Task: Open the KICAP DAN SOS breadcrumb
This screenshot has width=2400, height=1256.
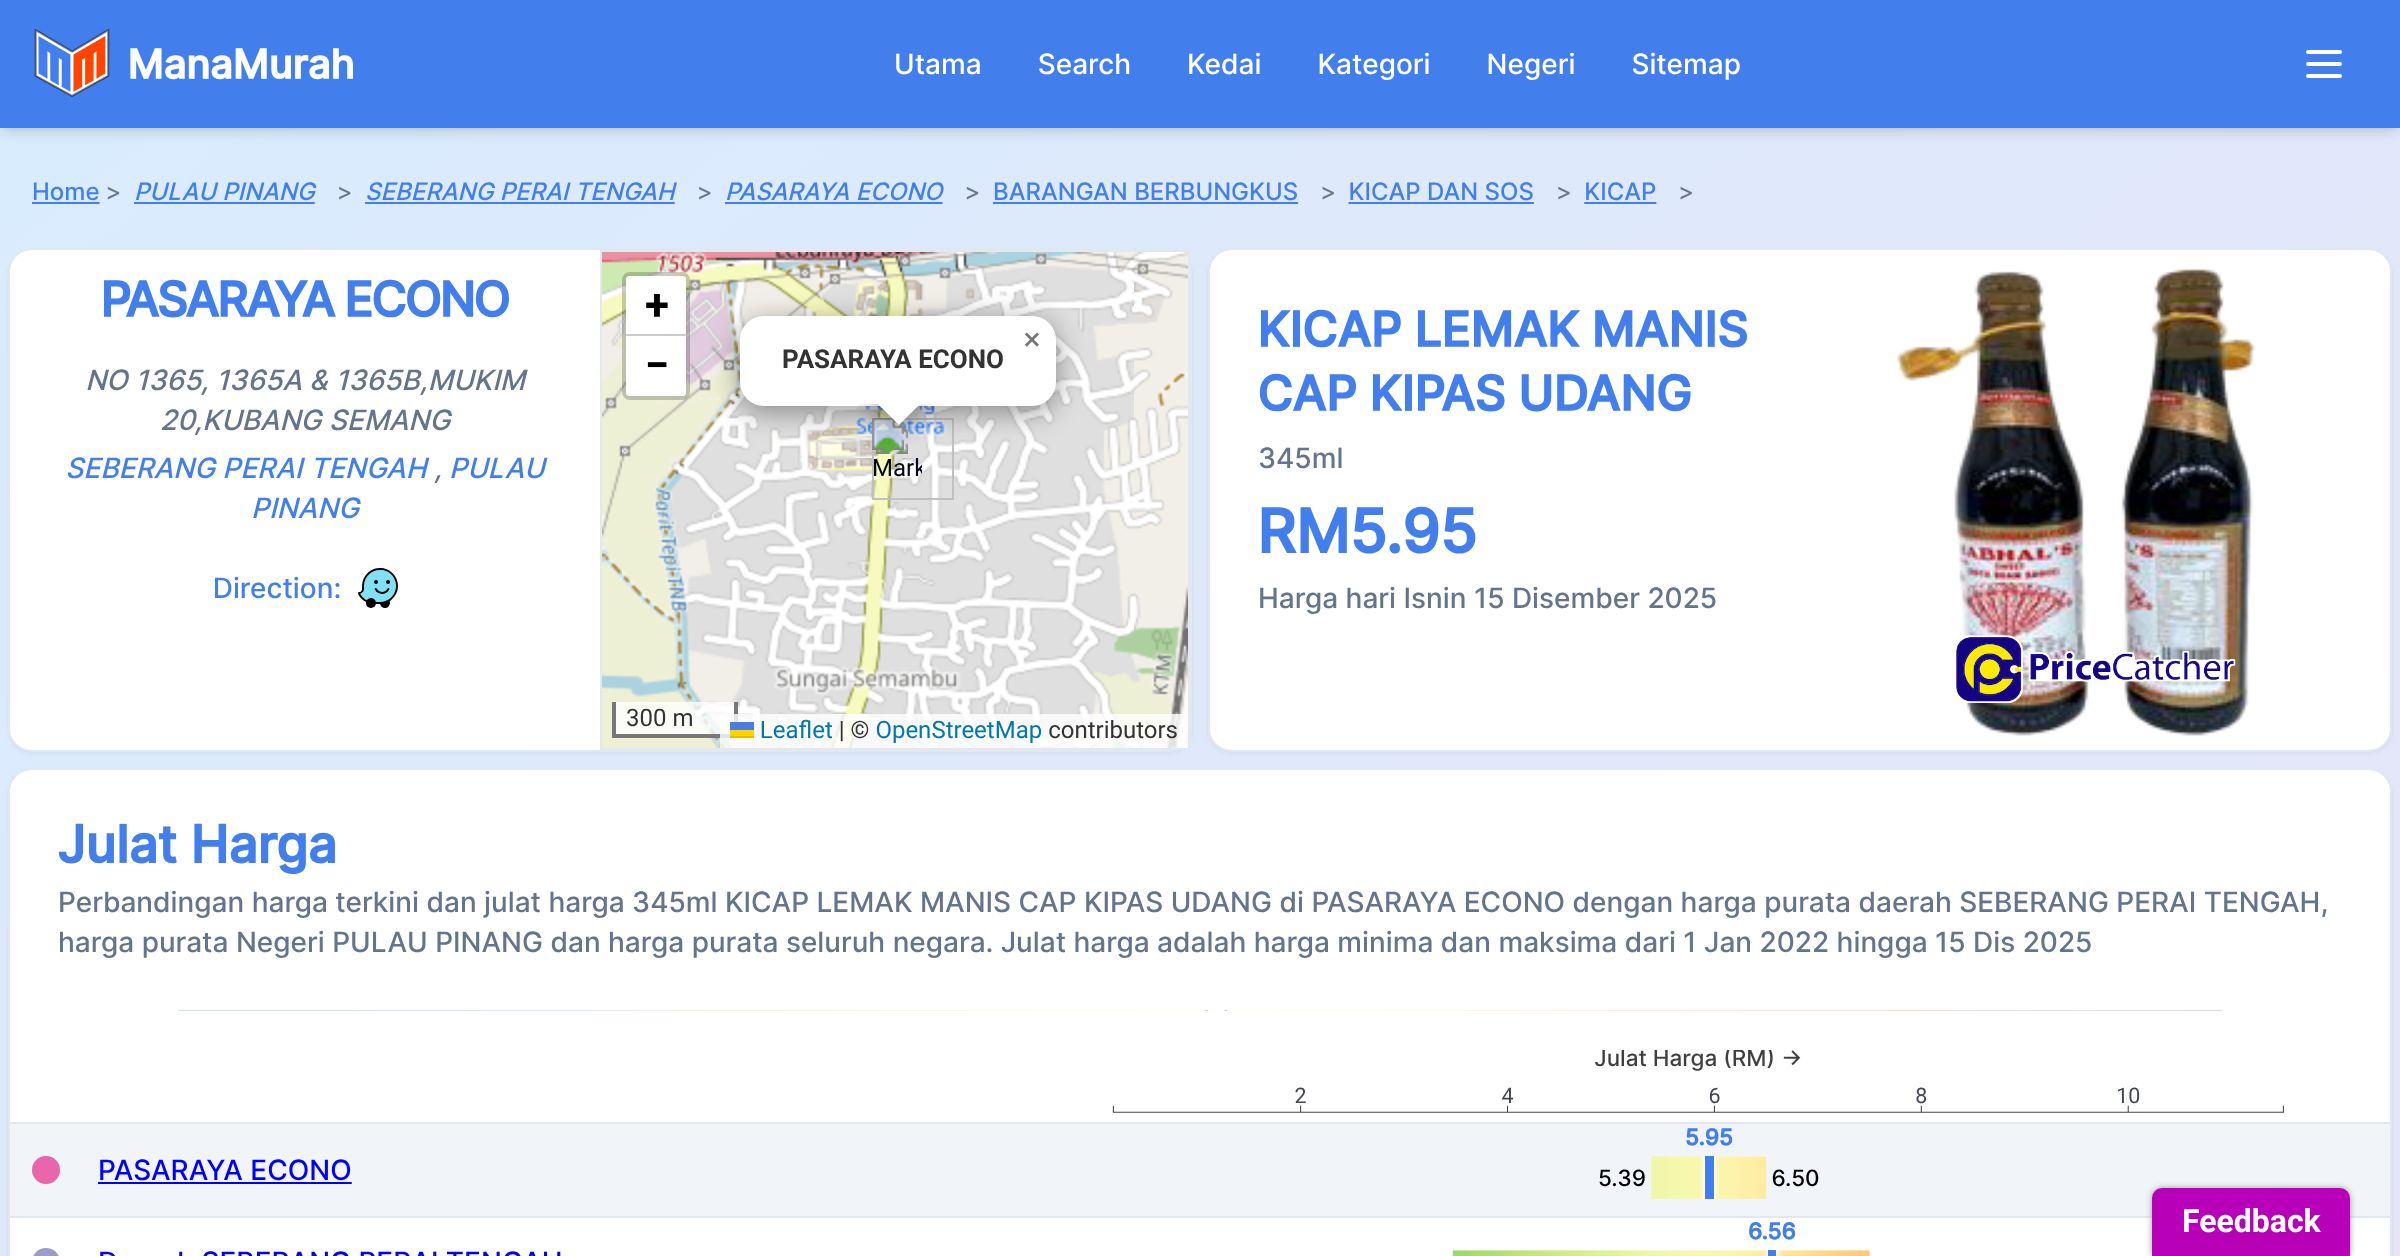Action: click(x=1440, y=191)
